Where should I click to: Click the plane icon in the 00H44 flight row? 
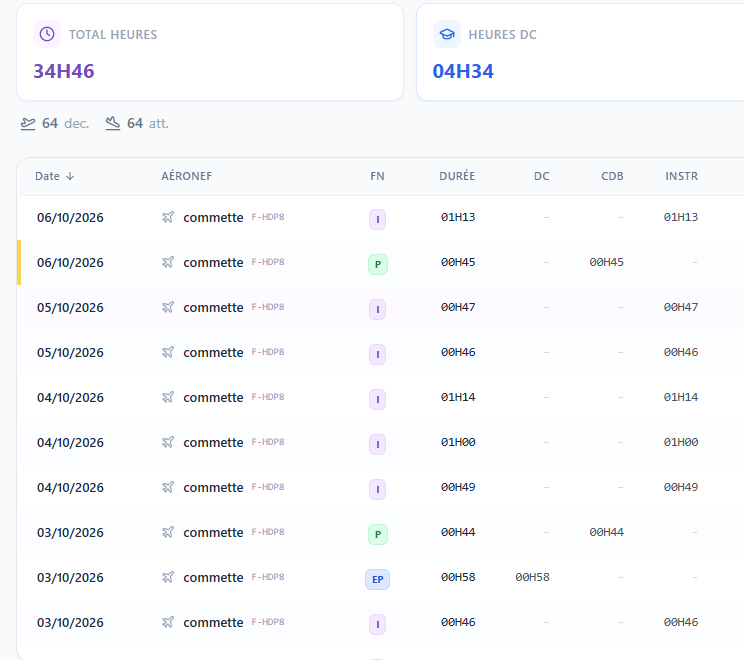coord(168,532)
